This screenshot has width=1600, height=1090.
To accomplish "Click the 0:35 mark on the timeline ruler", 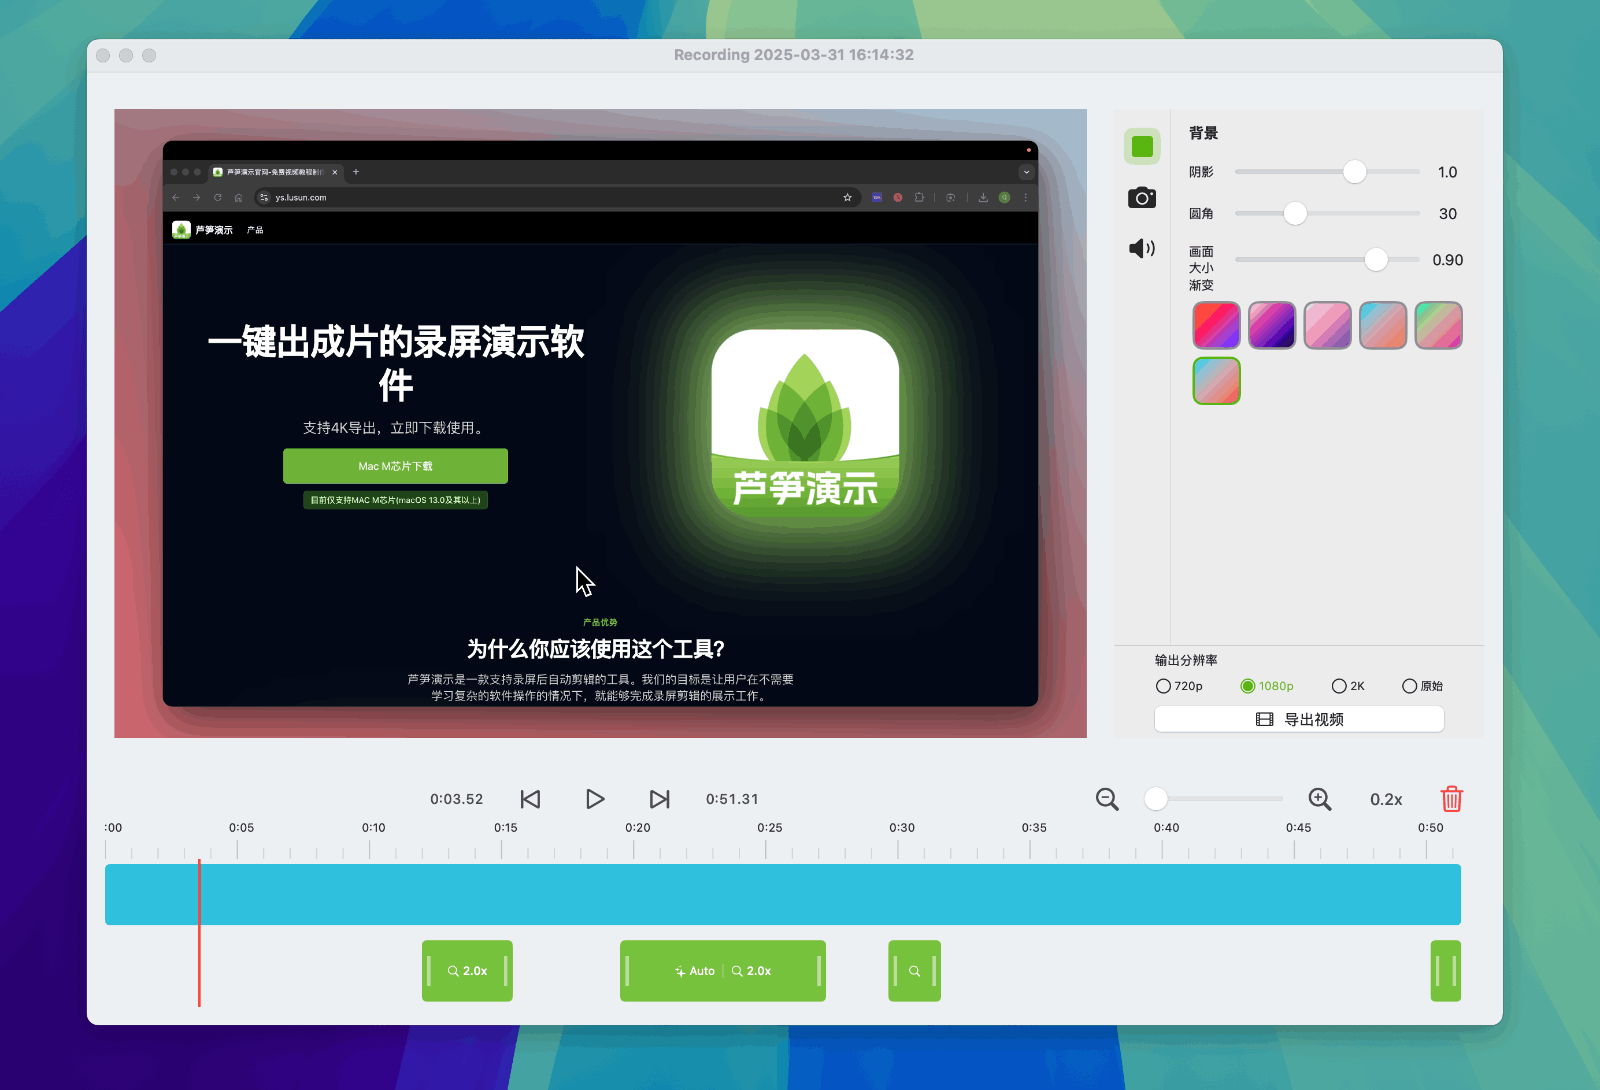I will (x=1034, y=828).
